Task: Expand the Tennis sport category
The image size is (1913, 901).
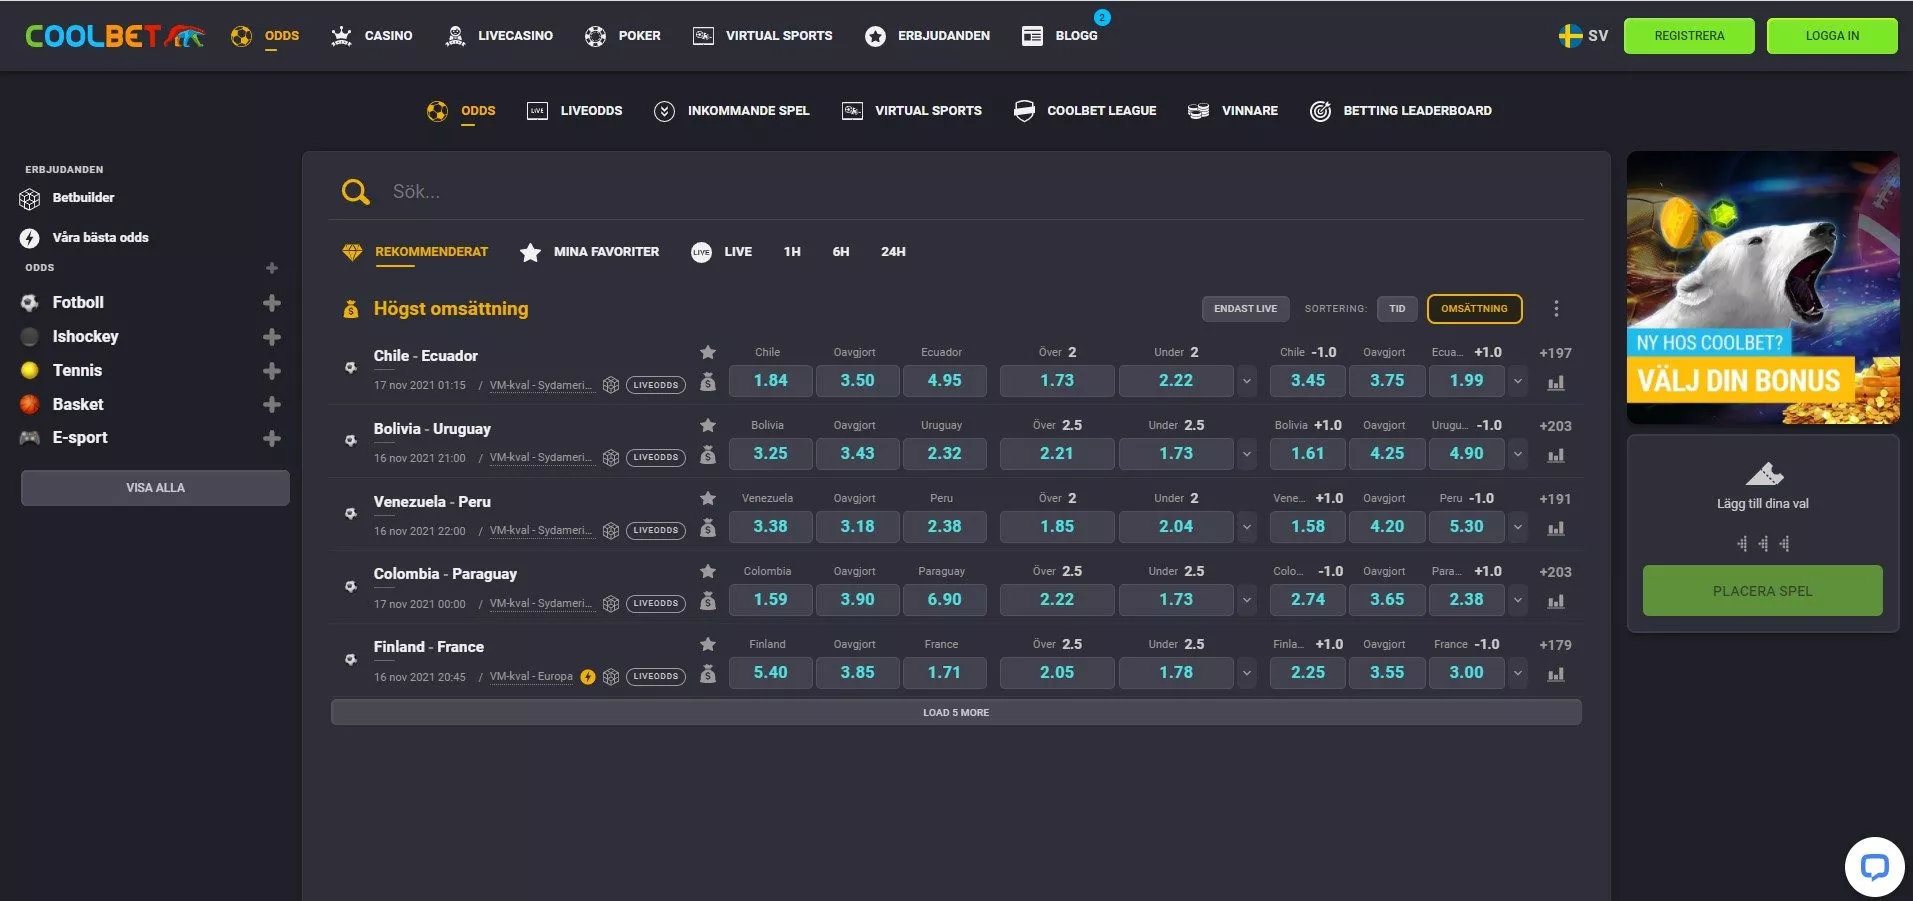Action: pyautogui.click(x=271, y=371)
